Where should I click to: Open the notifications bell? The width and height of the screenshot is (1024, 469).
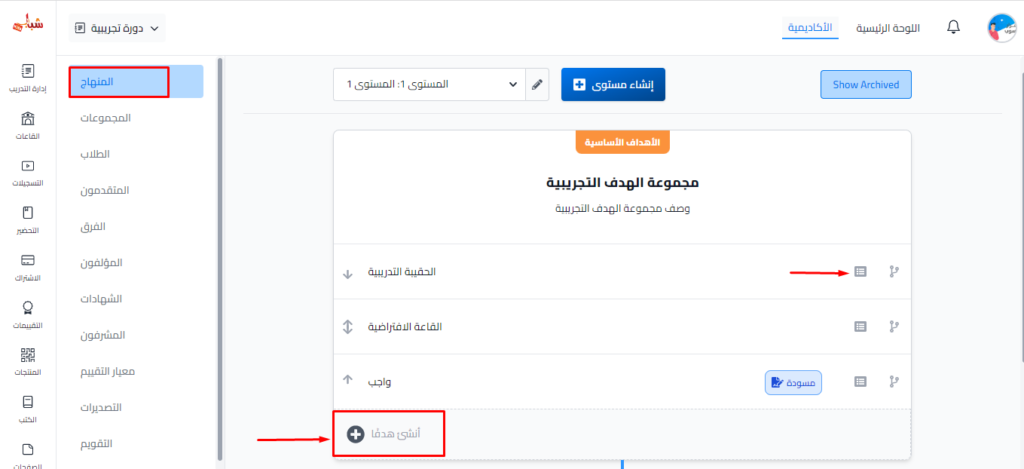953,27
